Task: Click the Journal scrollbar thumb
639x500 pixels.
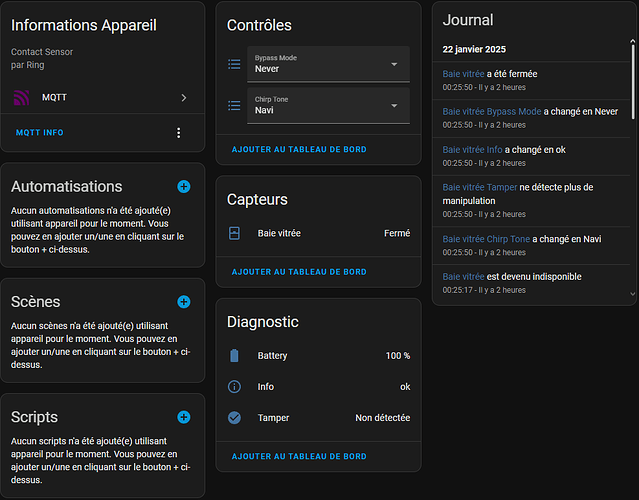Action: click(x=633, y=81)
